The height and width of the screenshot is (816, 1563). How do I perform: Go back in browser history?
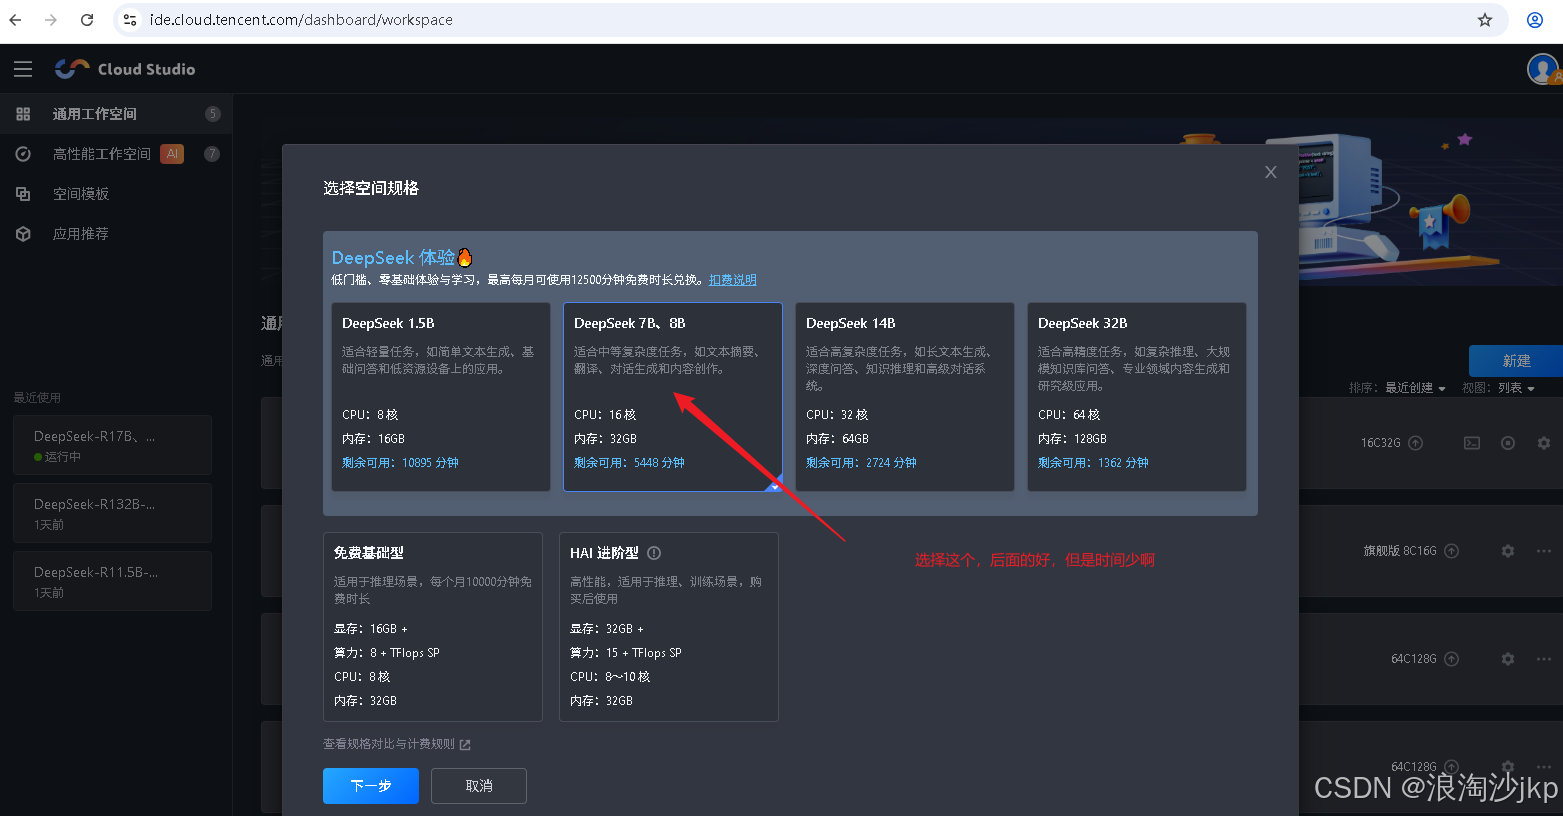(x=15, y=20)
